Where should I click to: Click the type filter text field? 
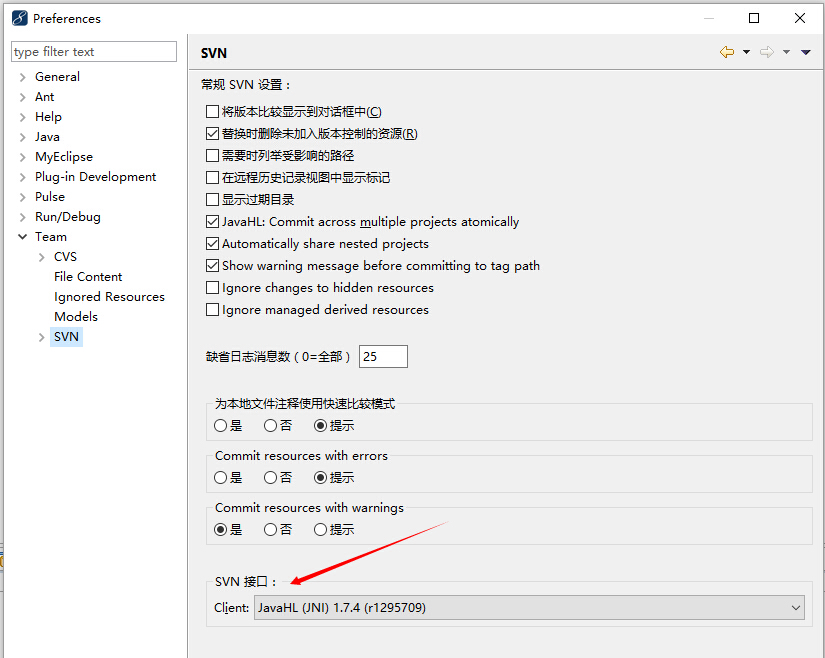[x=94, y=52]
